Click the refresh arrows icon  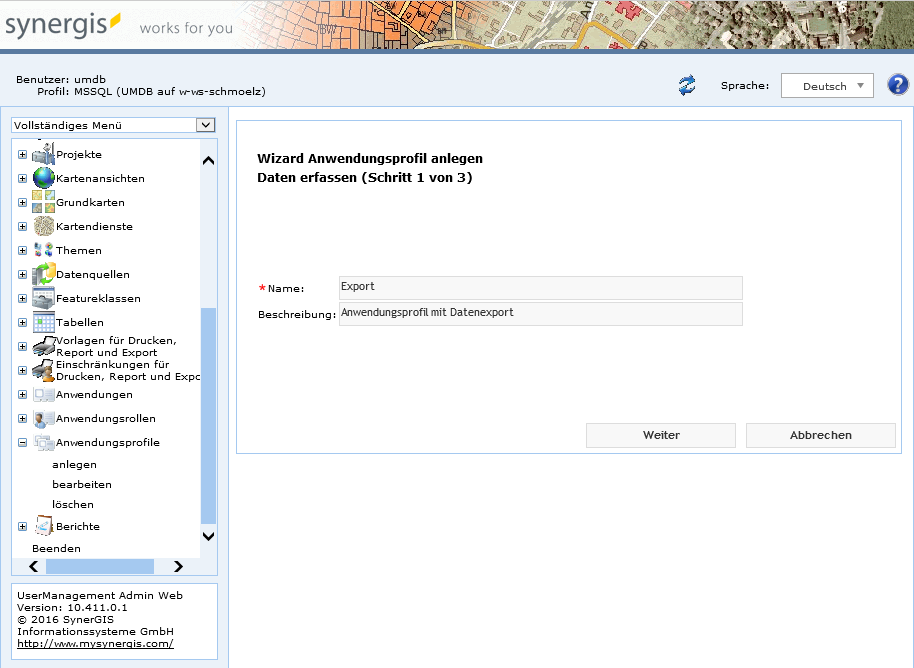coord(686,86)
